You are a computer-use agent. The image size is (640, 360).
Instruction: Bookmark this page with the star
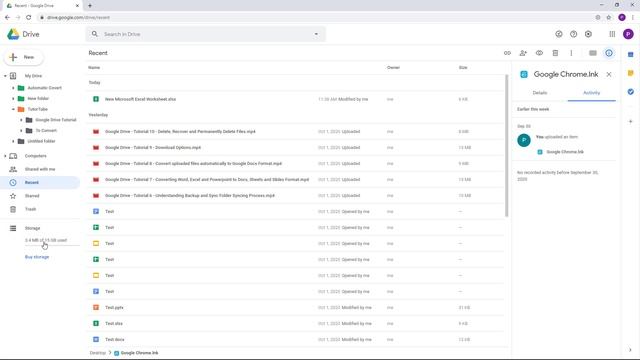(x=609, y=17)
